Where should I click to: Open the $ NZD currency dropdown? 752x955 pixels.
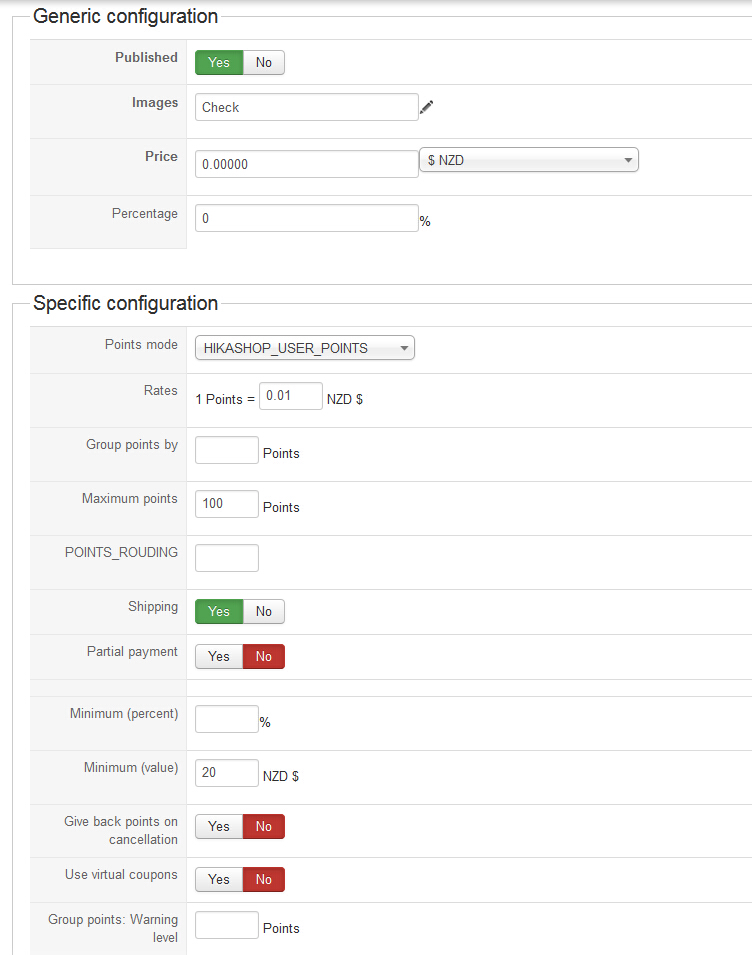click(x=528, y=160)
